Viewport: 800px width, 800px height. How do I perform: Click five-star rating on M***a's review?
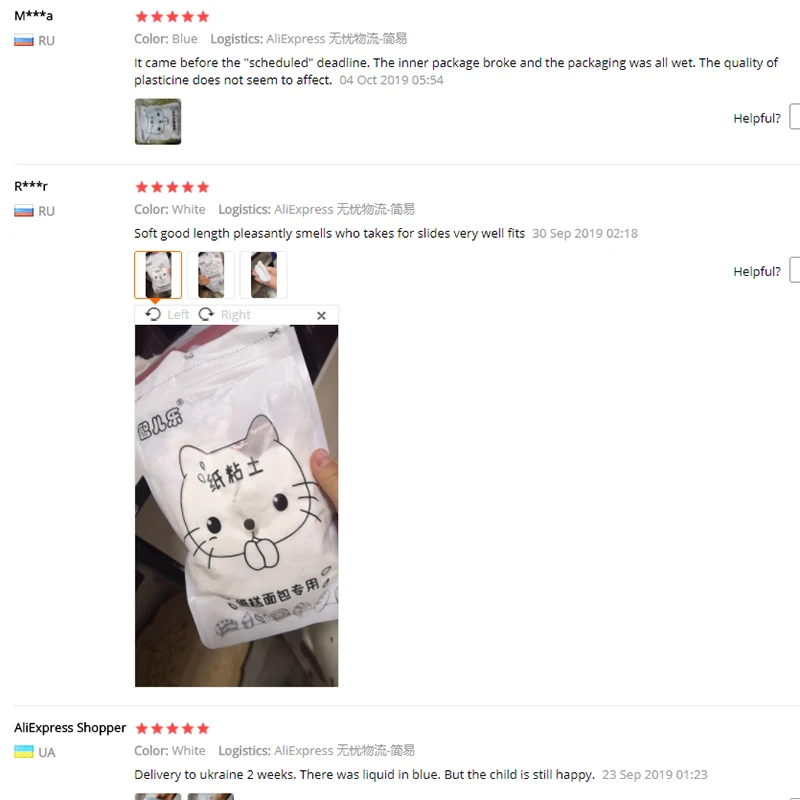point(172,17)
